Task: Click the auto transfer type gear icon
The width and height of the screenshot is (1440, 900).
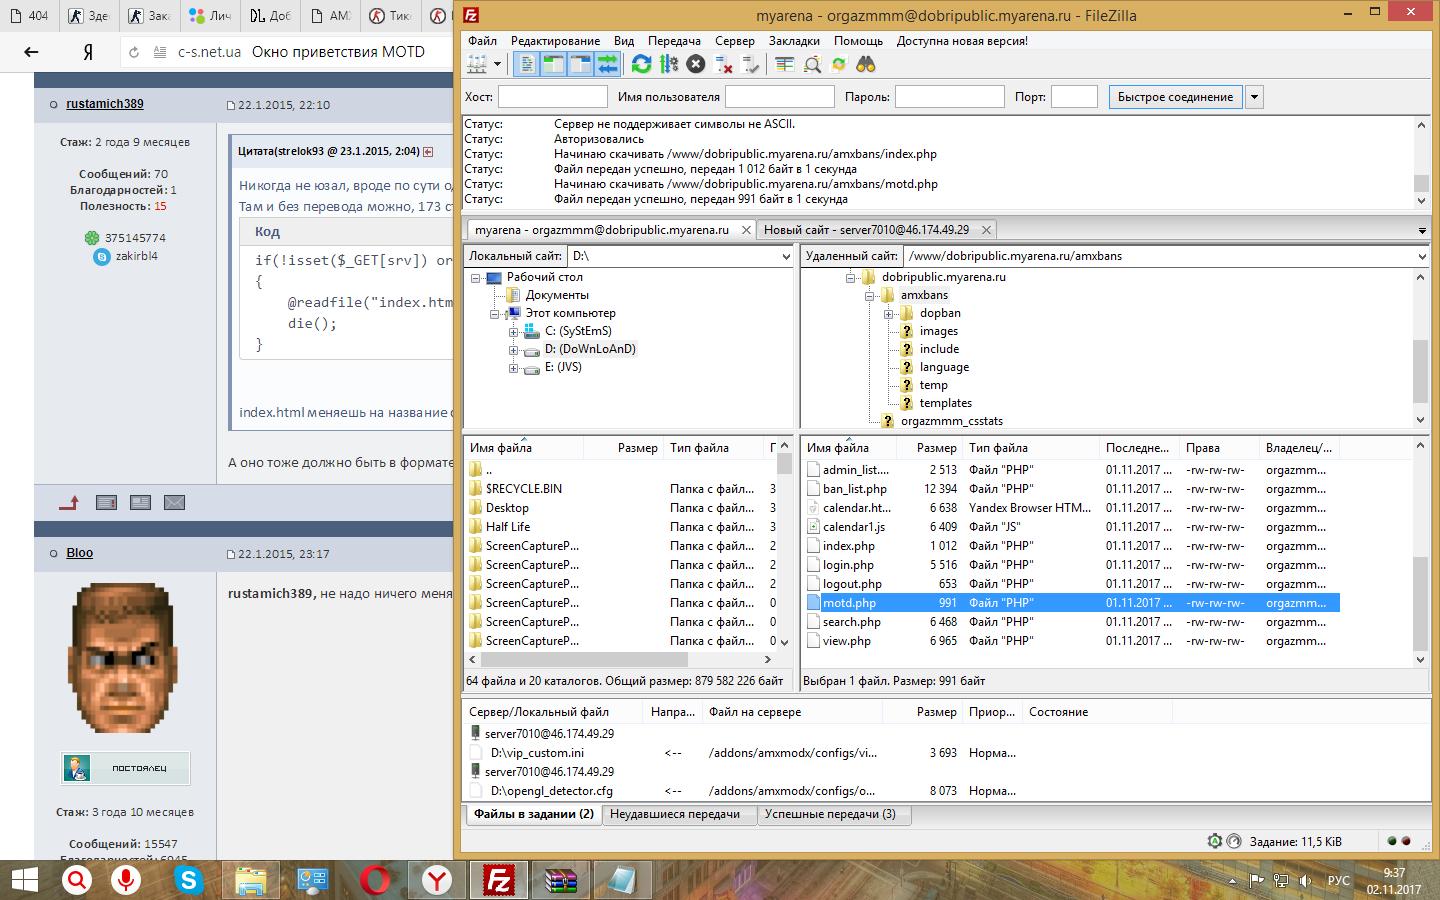Action: (1214, 842)
